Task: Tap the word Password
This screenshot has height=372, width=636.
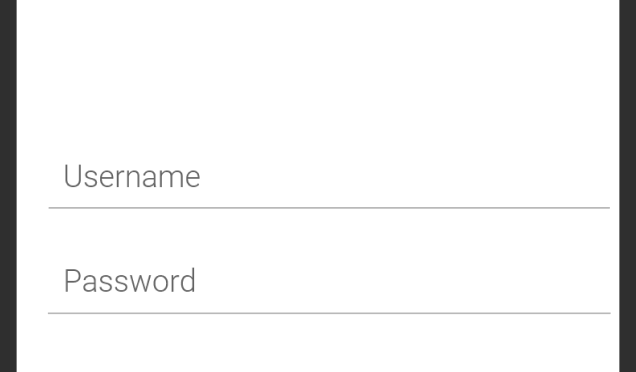Action: click(x=130, y=281)
